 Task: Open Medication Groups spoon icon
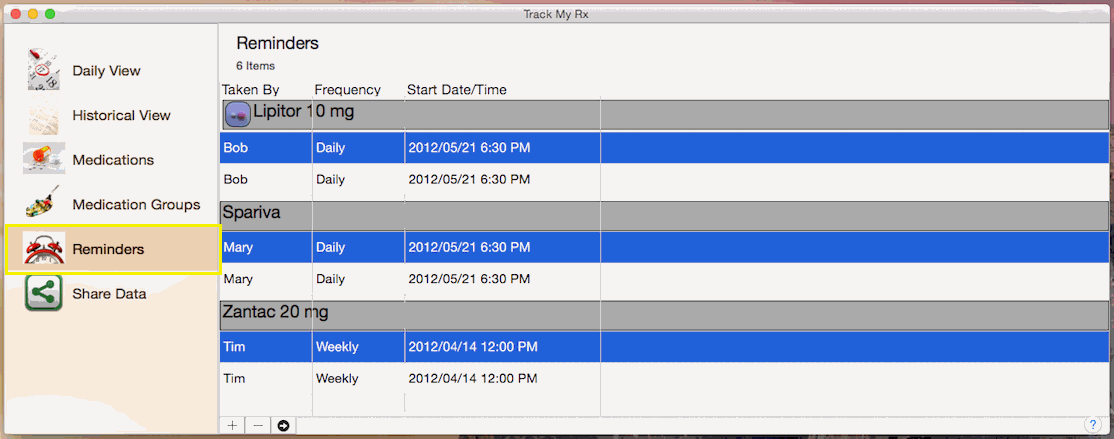(44, 204)
